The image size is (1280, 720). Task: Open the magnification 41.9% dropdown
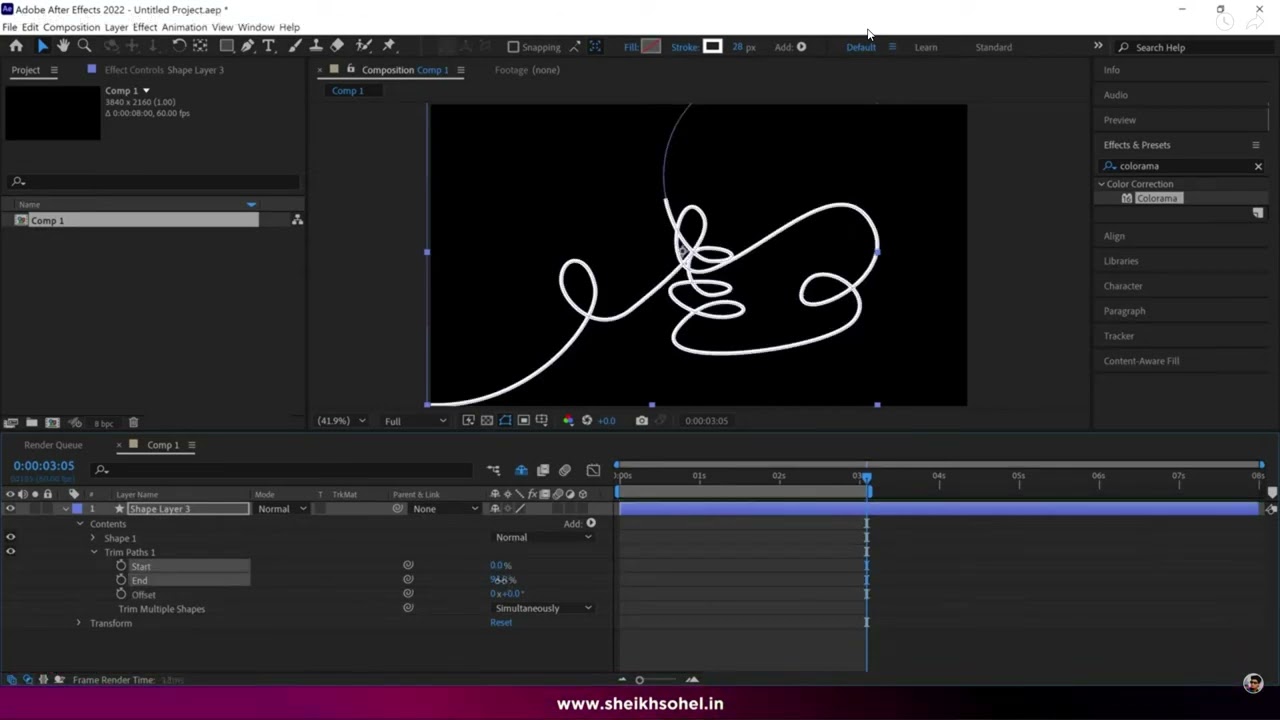click(x=341, y=421)
